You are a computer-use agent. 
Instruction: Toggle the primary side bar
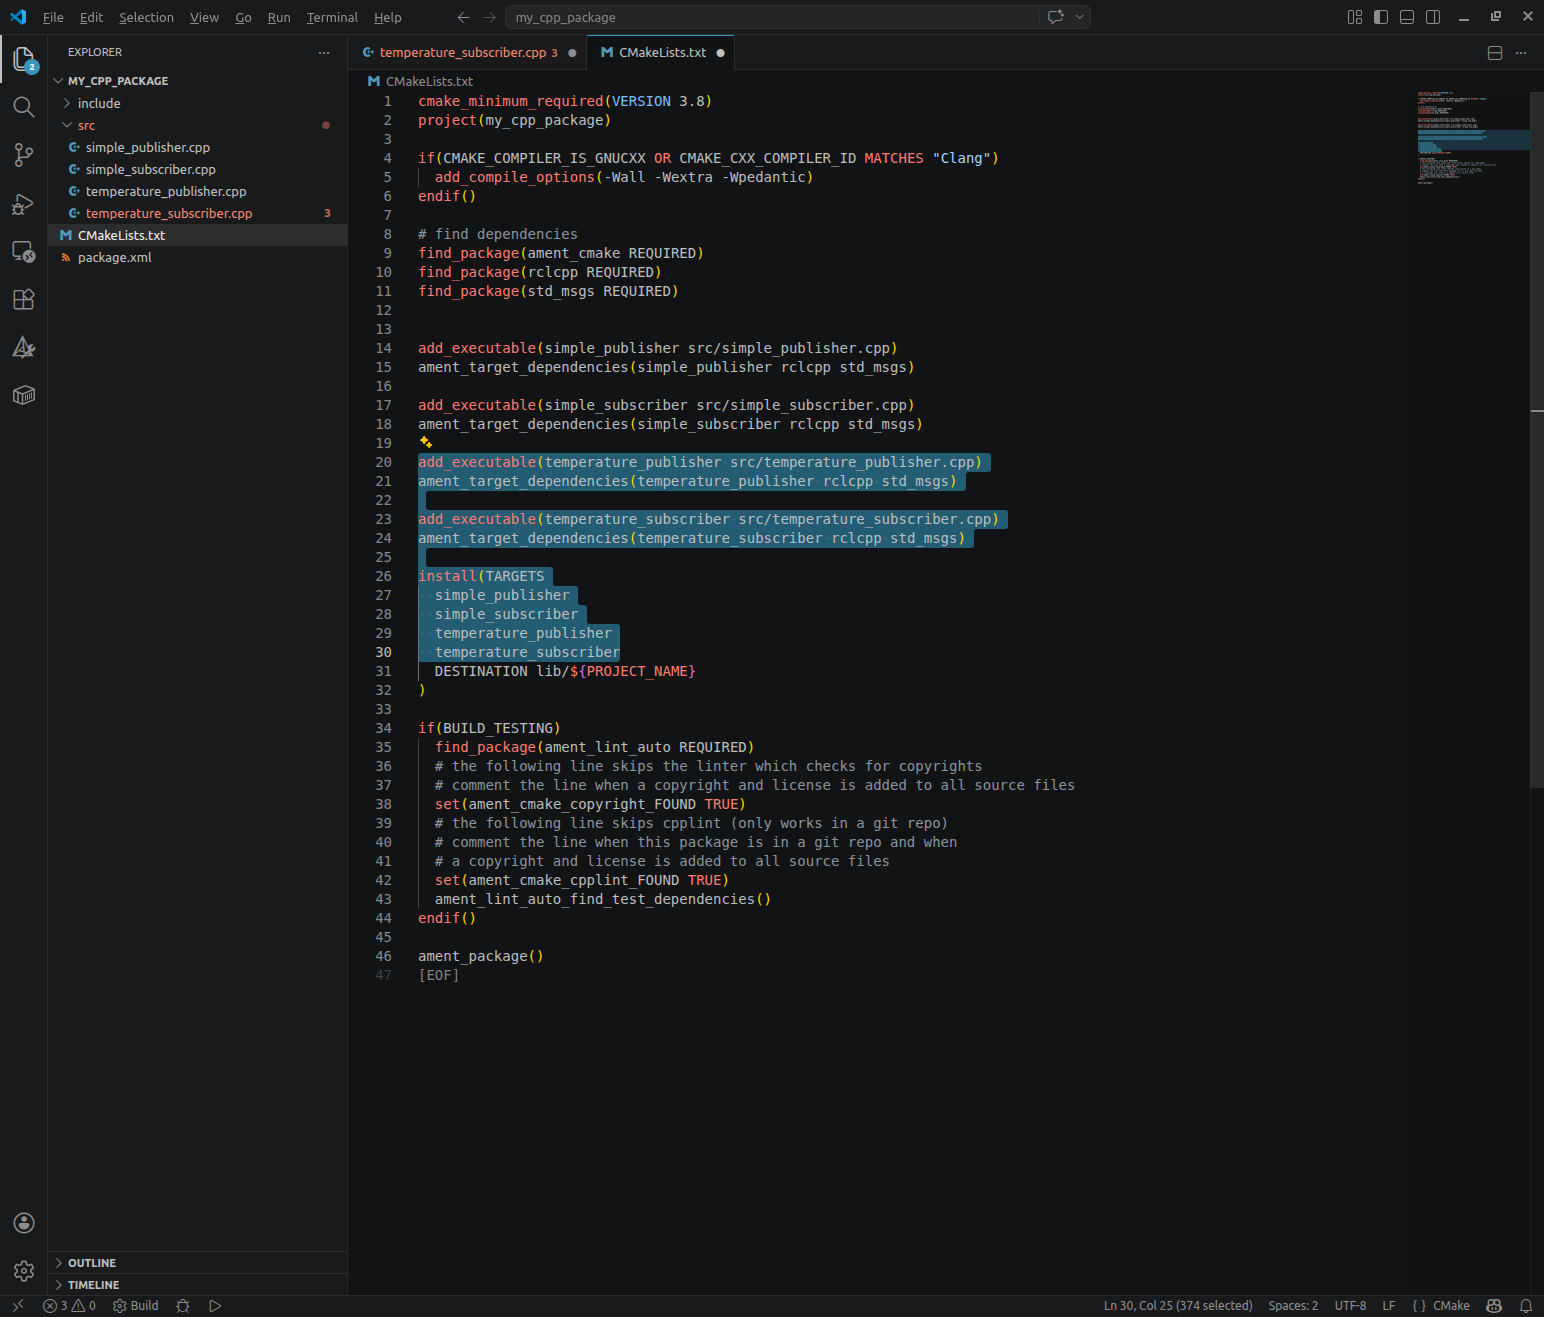1381,17
